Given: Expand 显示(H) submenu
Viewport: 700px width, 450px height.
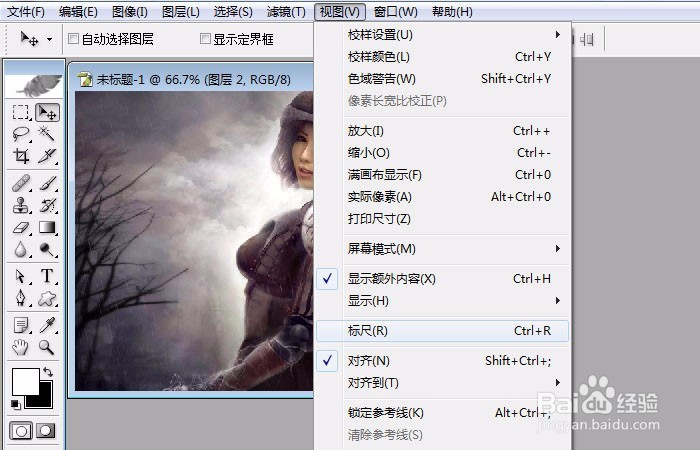Looking at the screenshot, I should (x=442, y=301).
